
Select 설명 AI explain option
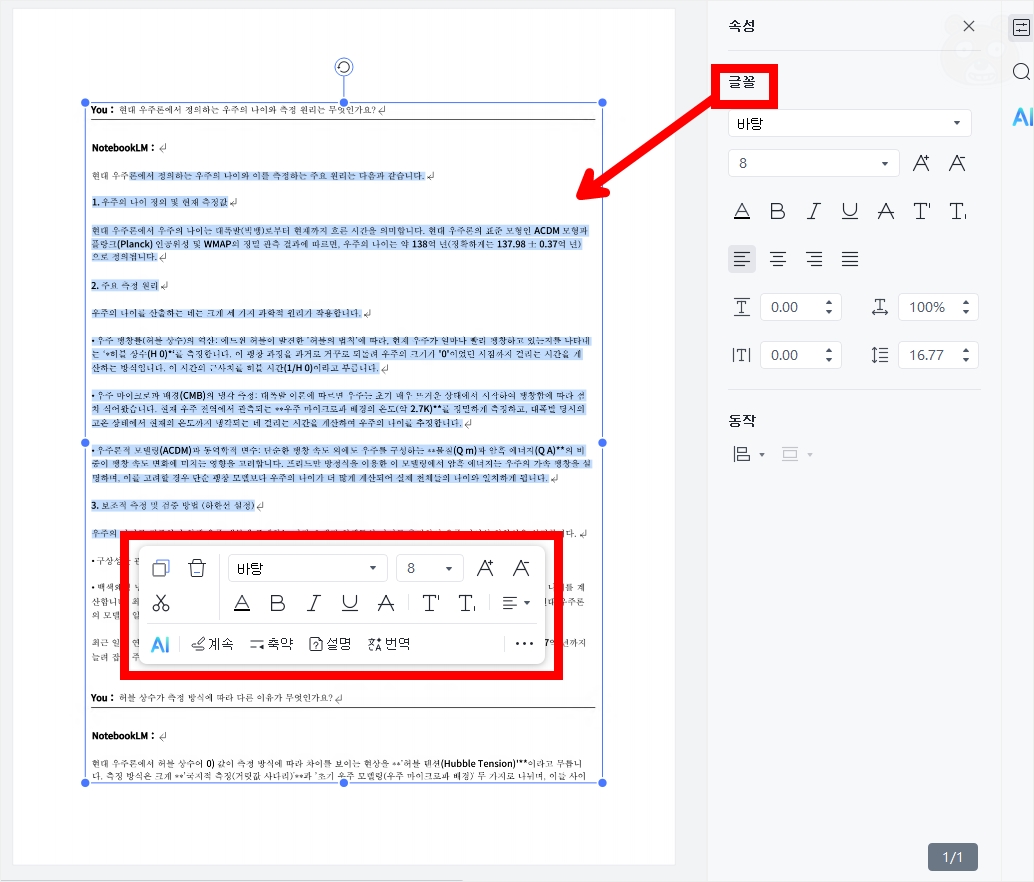pyautogui.click(x=330, y=644)
